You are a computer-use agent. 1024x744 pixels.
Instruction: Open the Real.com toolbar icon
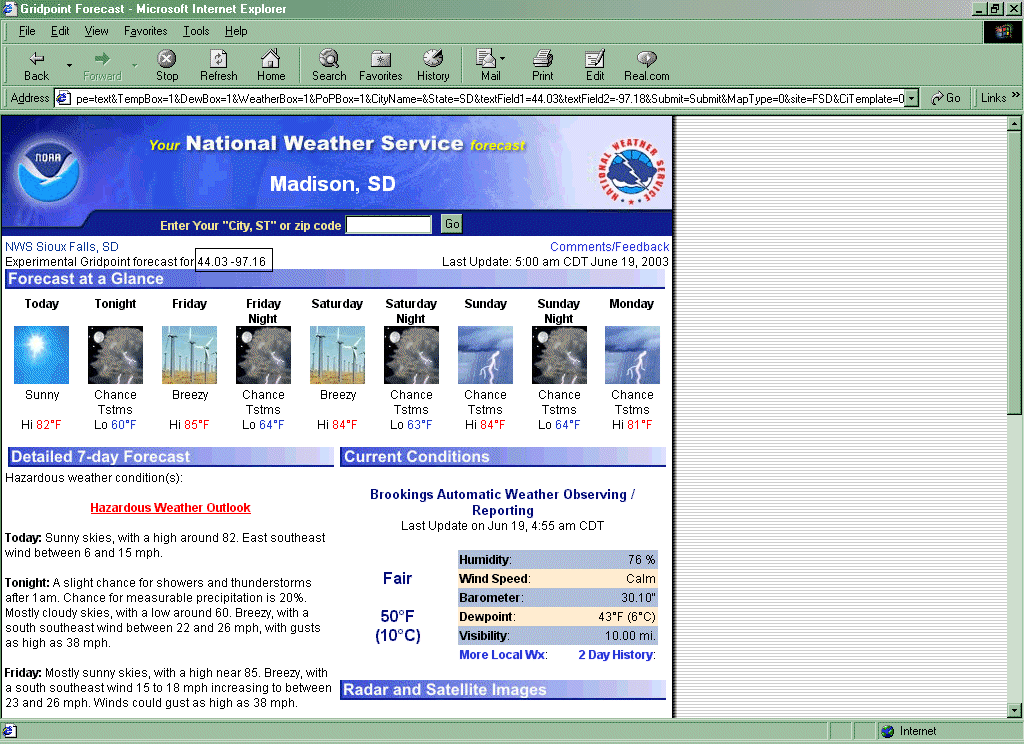647,59
